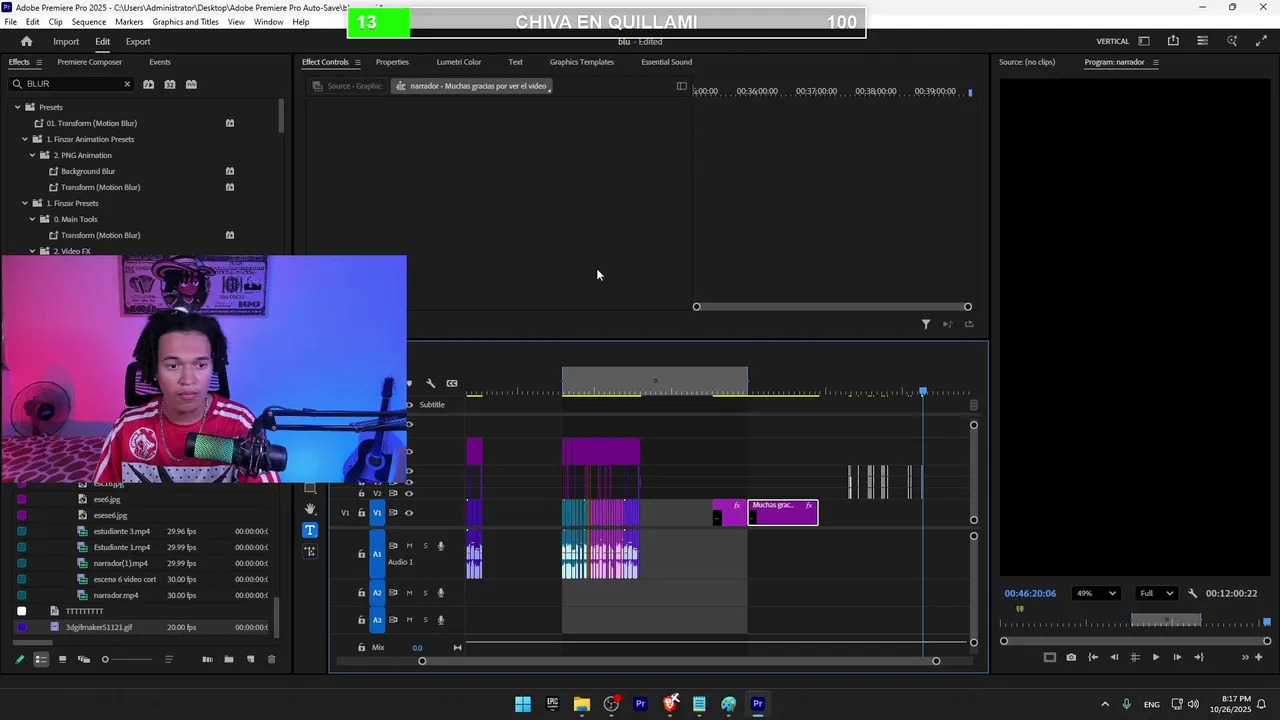Collapse the Presets folder in Effects
This screenshot has height=720, width=1280.
tap(17, 107)
